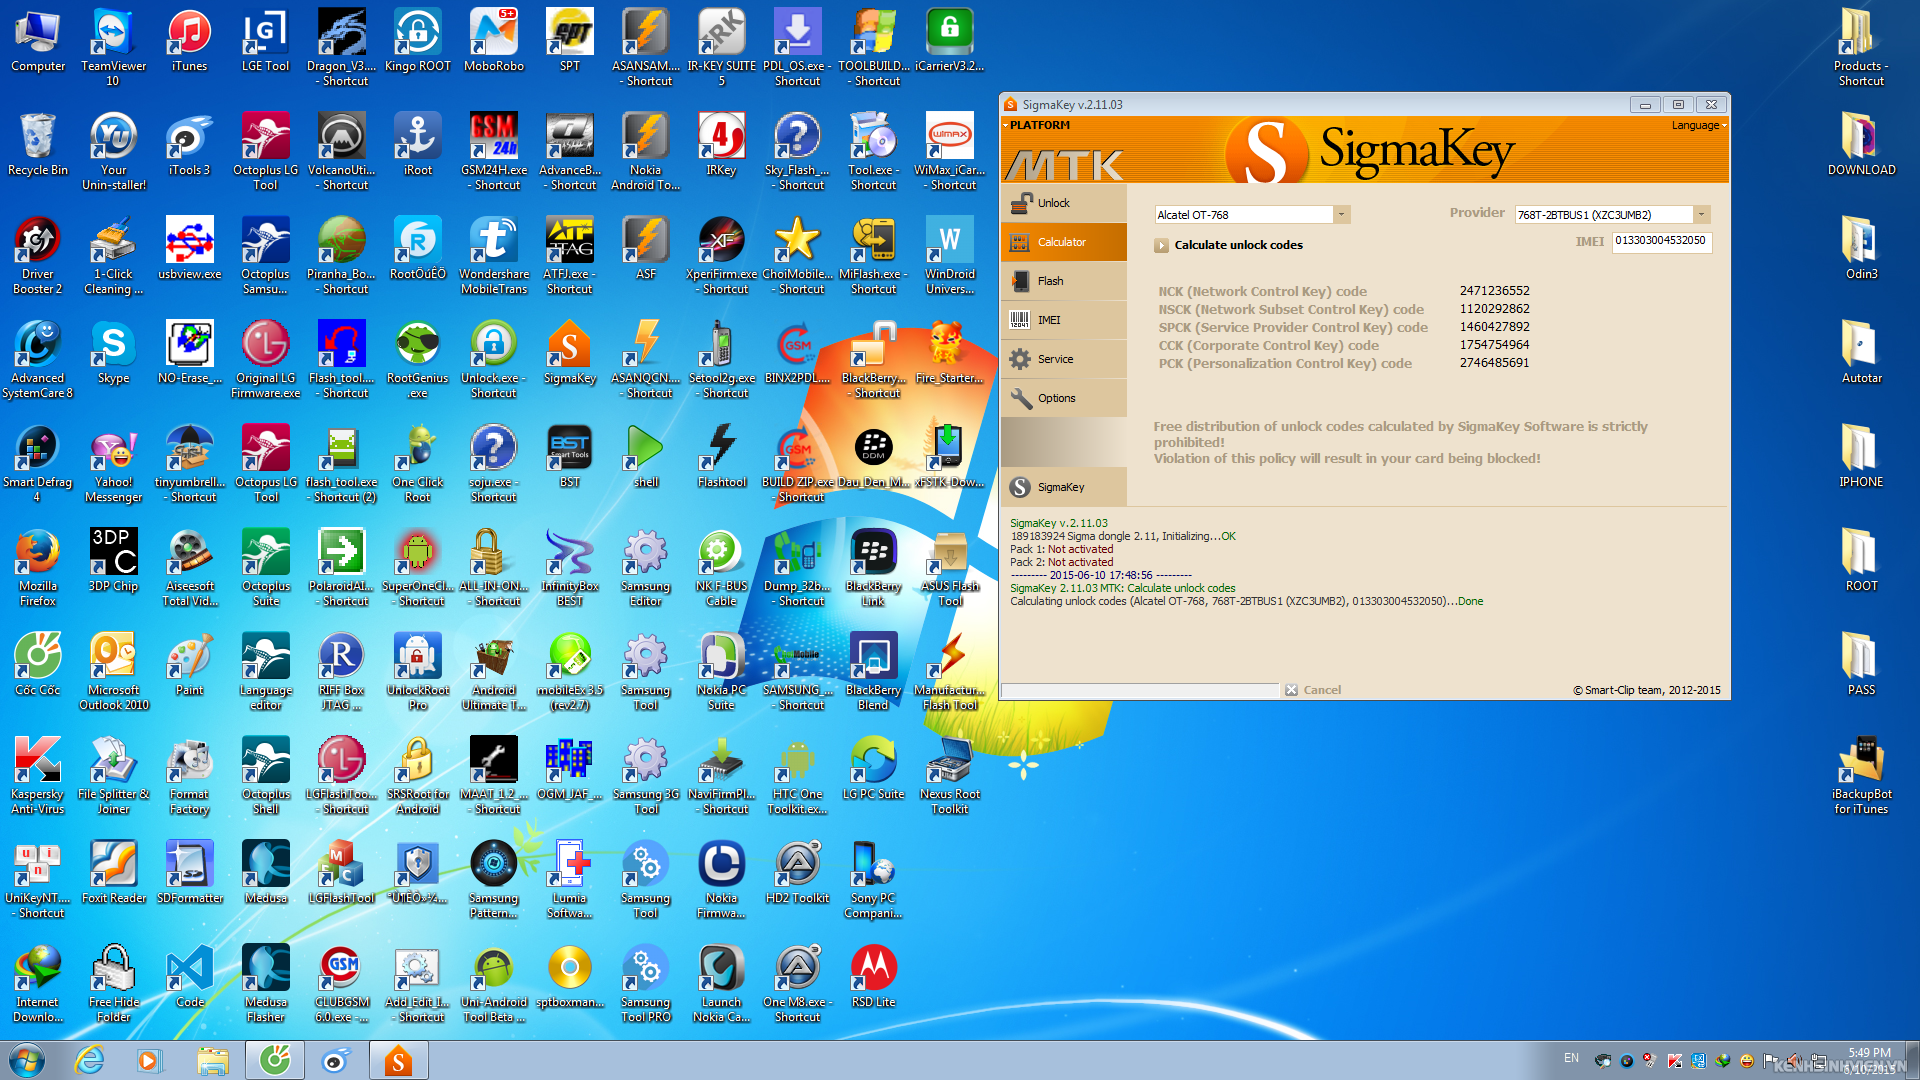Select iBackupBot for iTunes icon
The width and height of the screenshot is (1920, 1080).
(x=1861, y=775)
